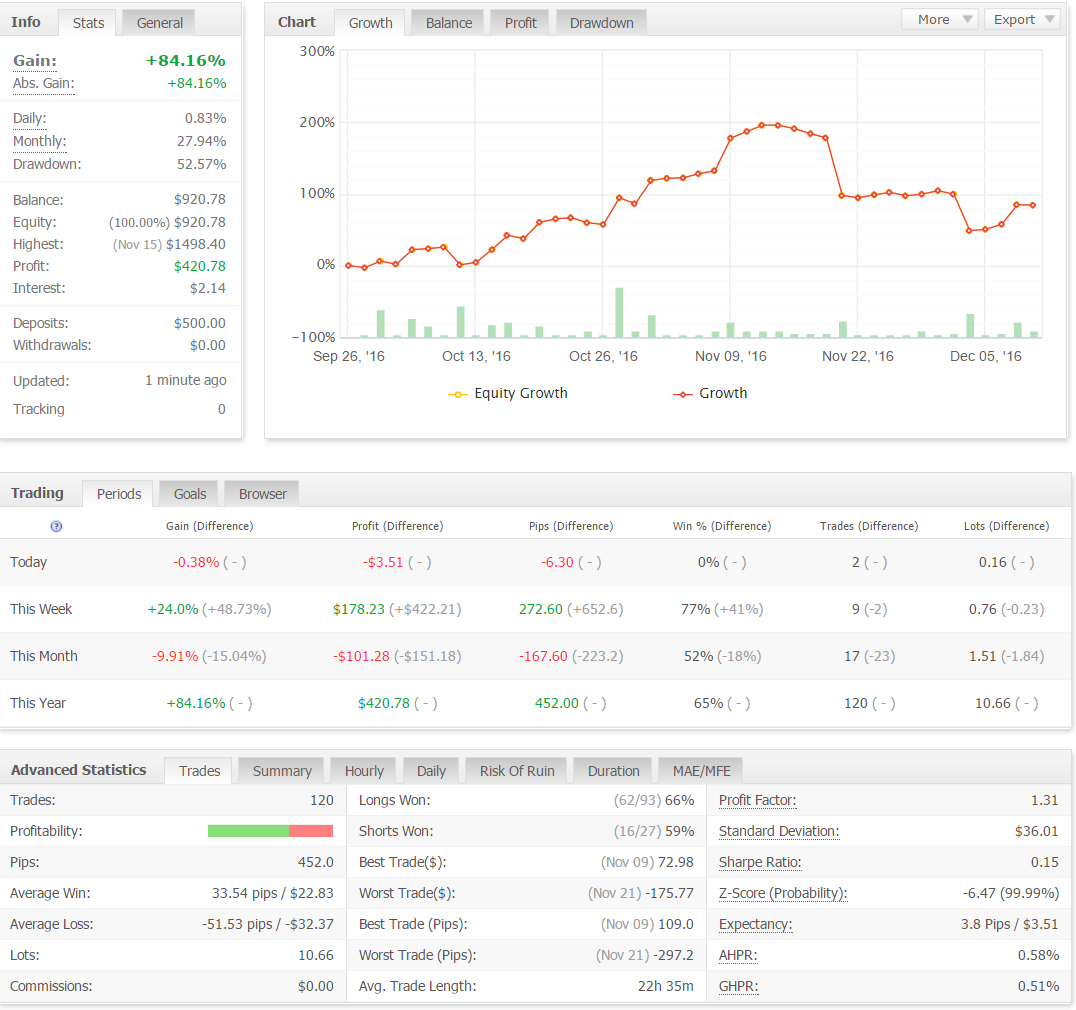The width and height of the screenshot is (1076, 1010).
Task: Click the Expectancy label
Action: pyautogui.click(x=755, y=924)
